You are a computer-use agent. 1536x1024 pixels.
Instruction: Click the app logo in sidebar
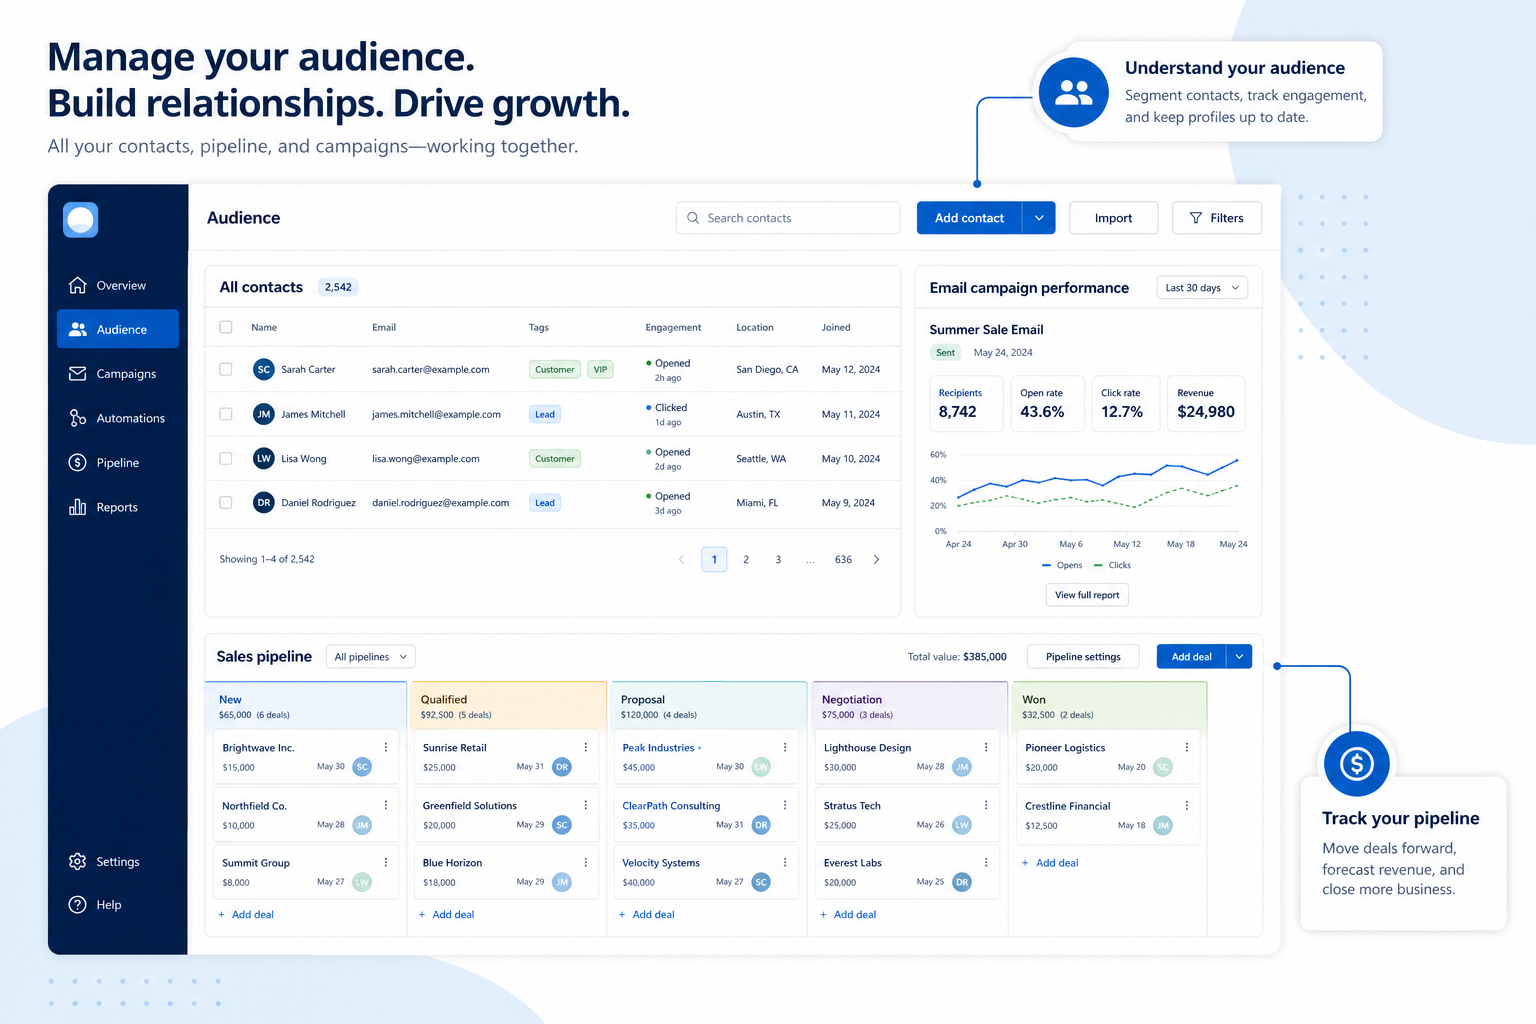[80, 220]
